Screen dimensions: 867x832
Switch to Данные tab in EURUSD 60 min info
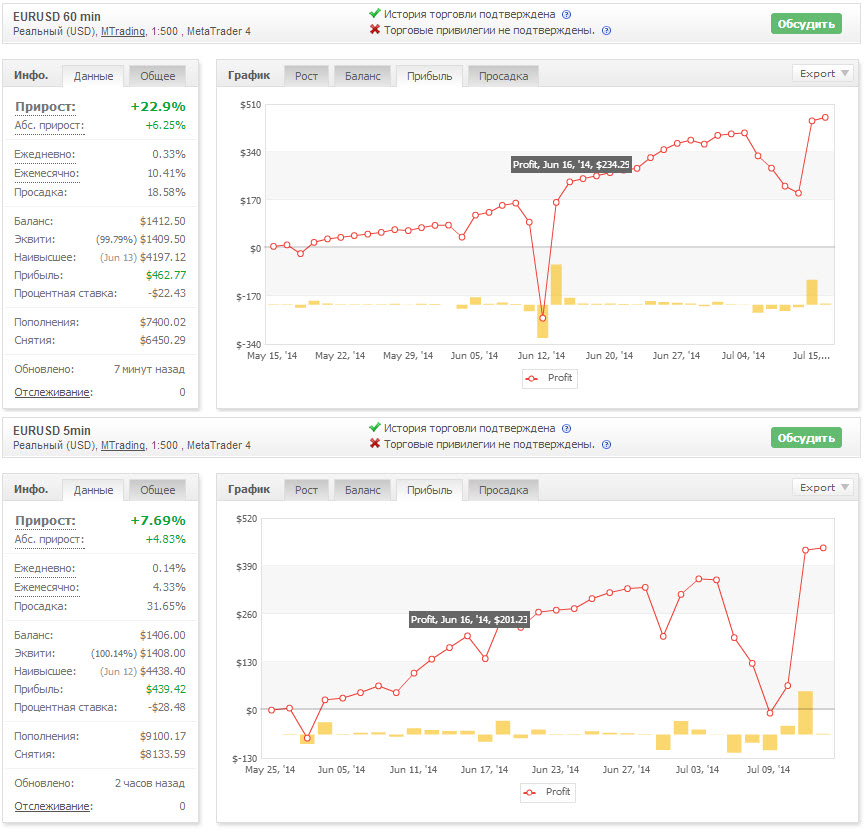tap(93, 76)
